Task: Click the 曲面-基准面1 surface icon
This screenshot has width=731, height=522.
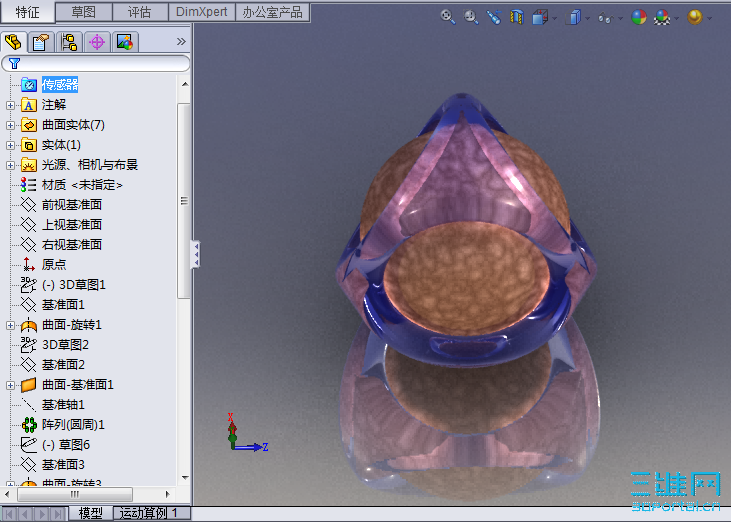Action: point(28,385)
